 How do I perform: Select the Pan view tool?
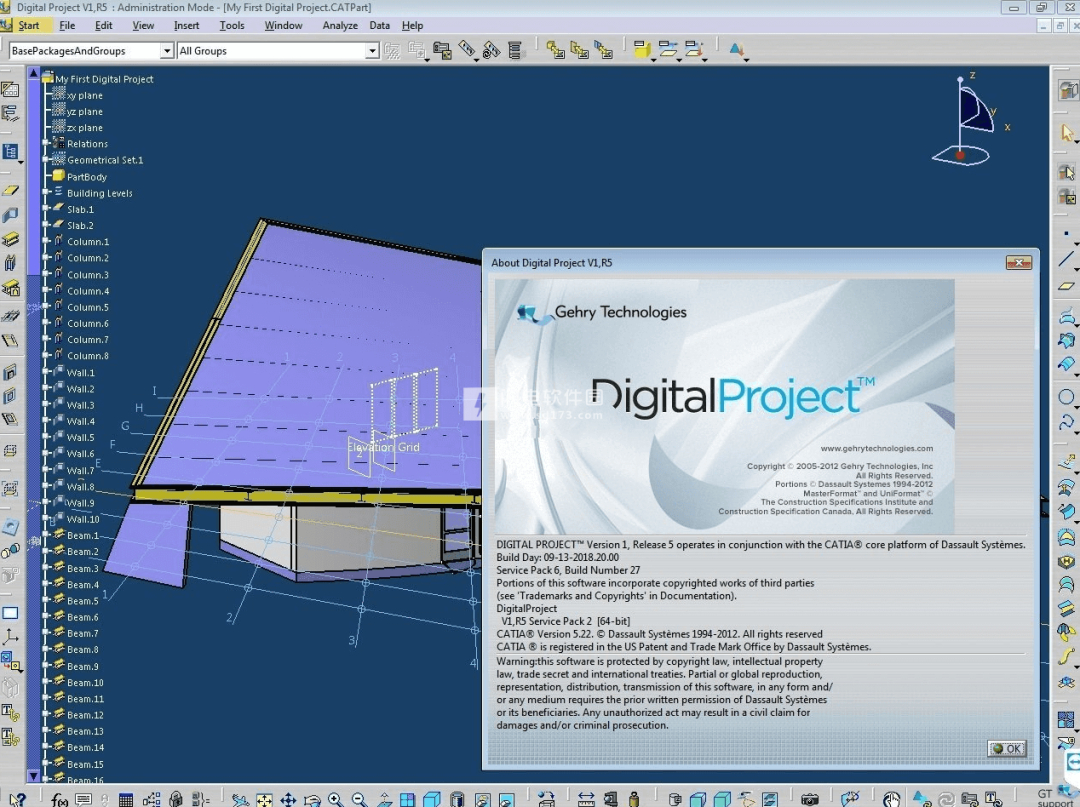[288, 799]
